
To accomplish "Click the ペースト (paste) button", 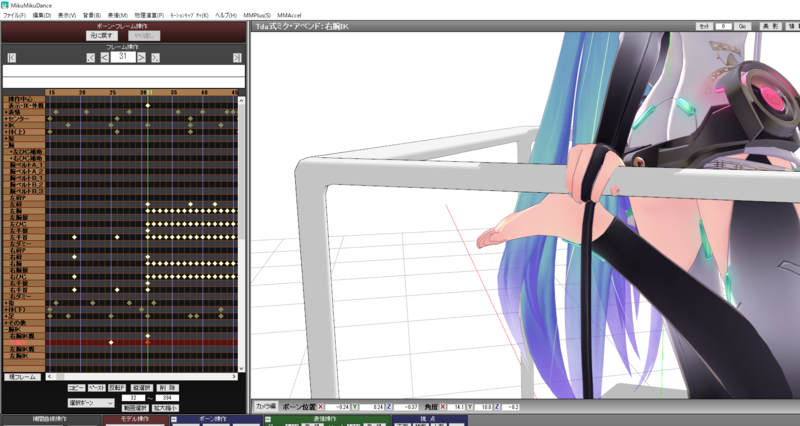I will point(96,388).
